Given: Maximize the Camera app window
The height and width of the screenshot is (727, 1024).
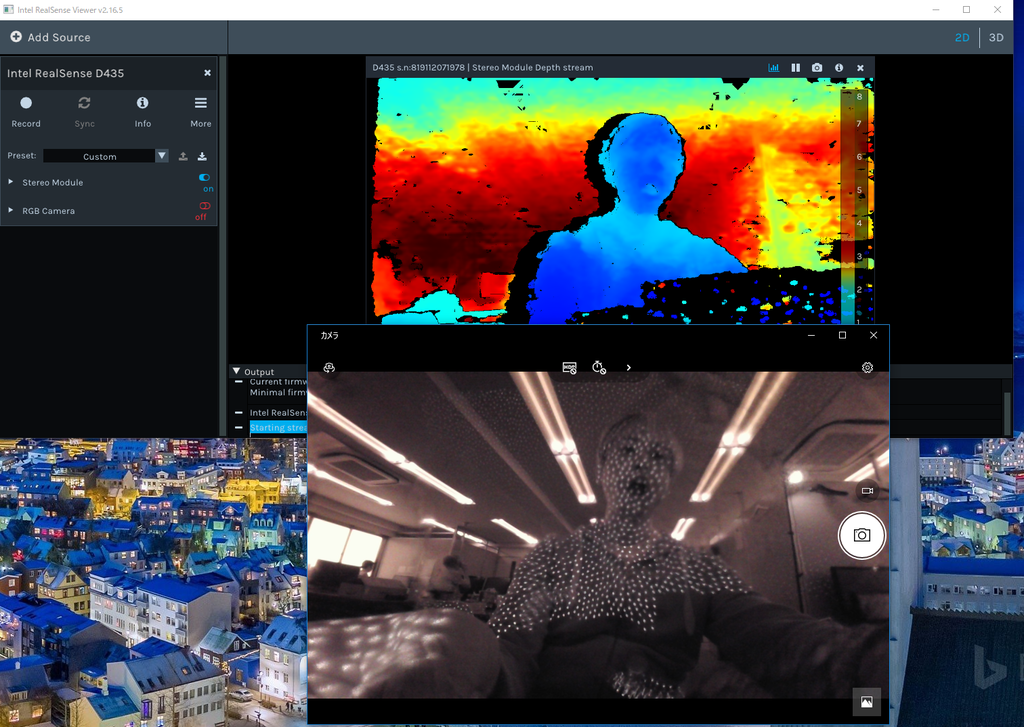Looking at the screenshot, I should click(842, 335).
